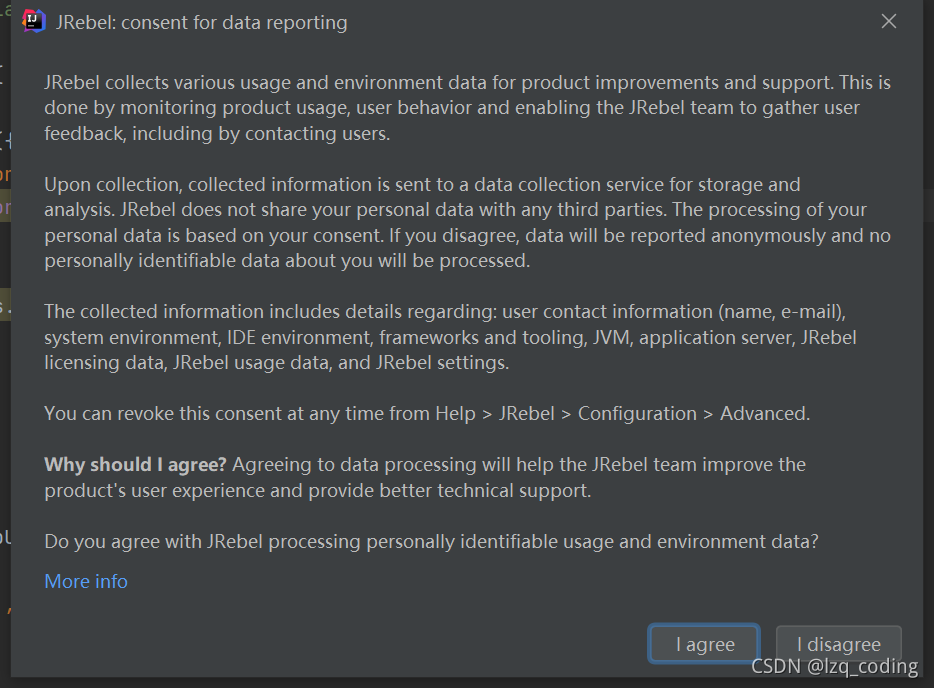Screen dimensions: 934x688
Task: Click the dialog title 'JRebel: consent for data reporting'
Action: (201, 22)
